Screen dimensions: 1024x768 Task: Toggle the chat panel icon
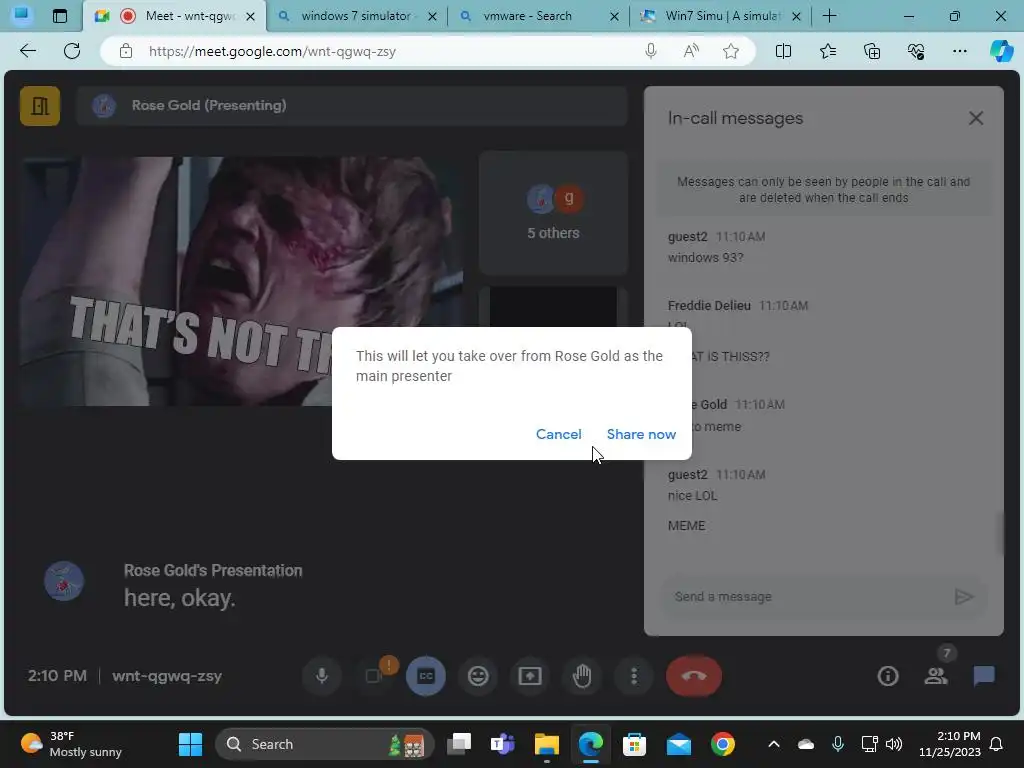coord(984,676)
